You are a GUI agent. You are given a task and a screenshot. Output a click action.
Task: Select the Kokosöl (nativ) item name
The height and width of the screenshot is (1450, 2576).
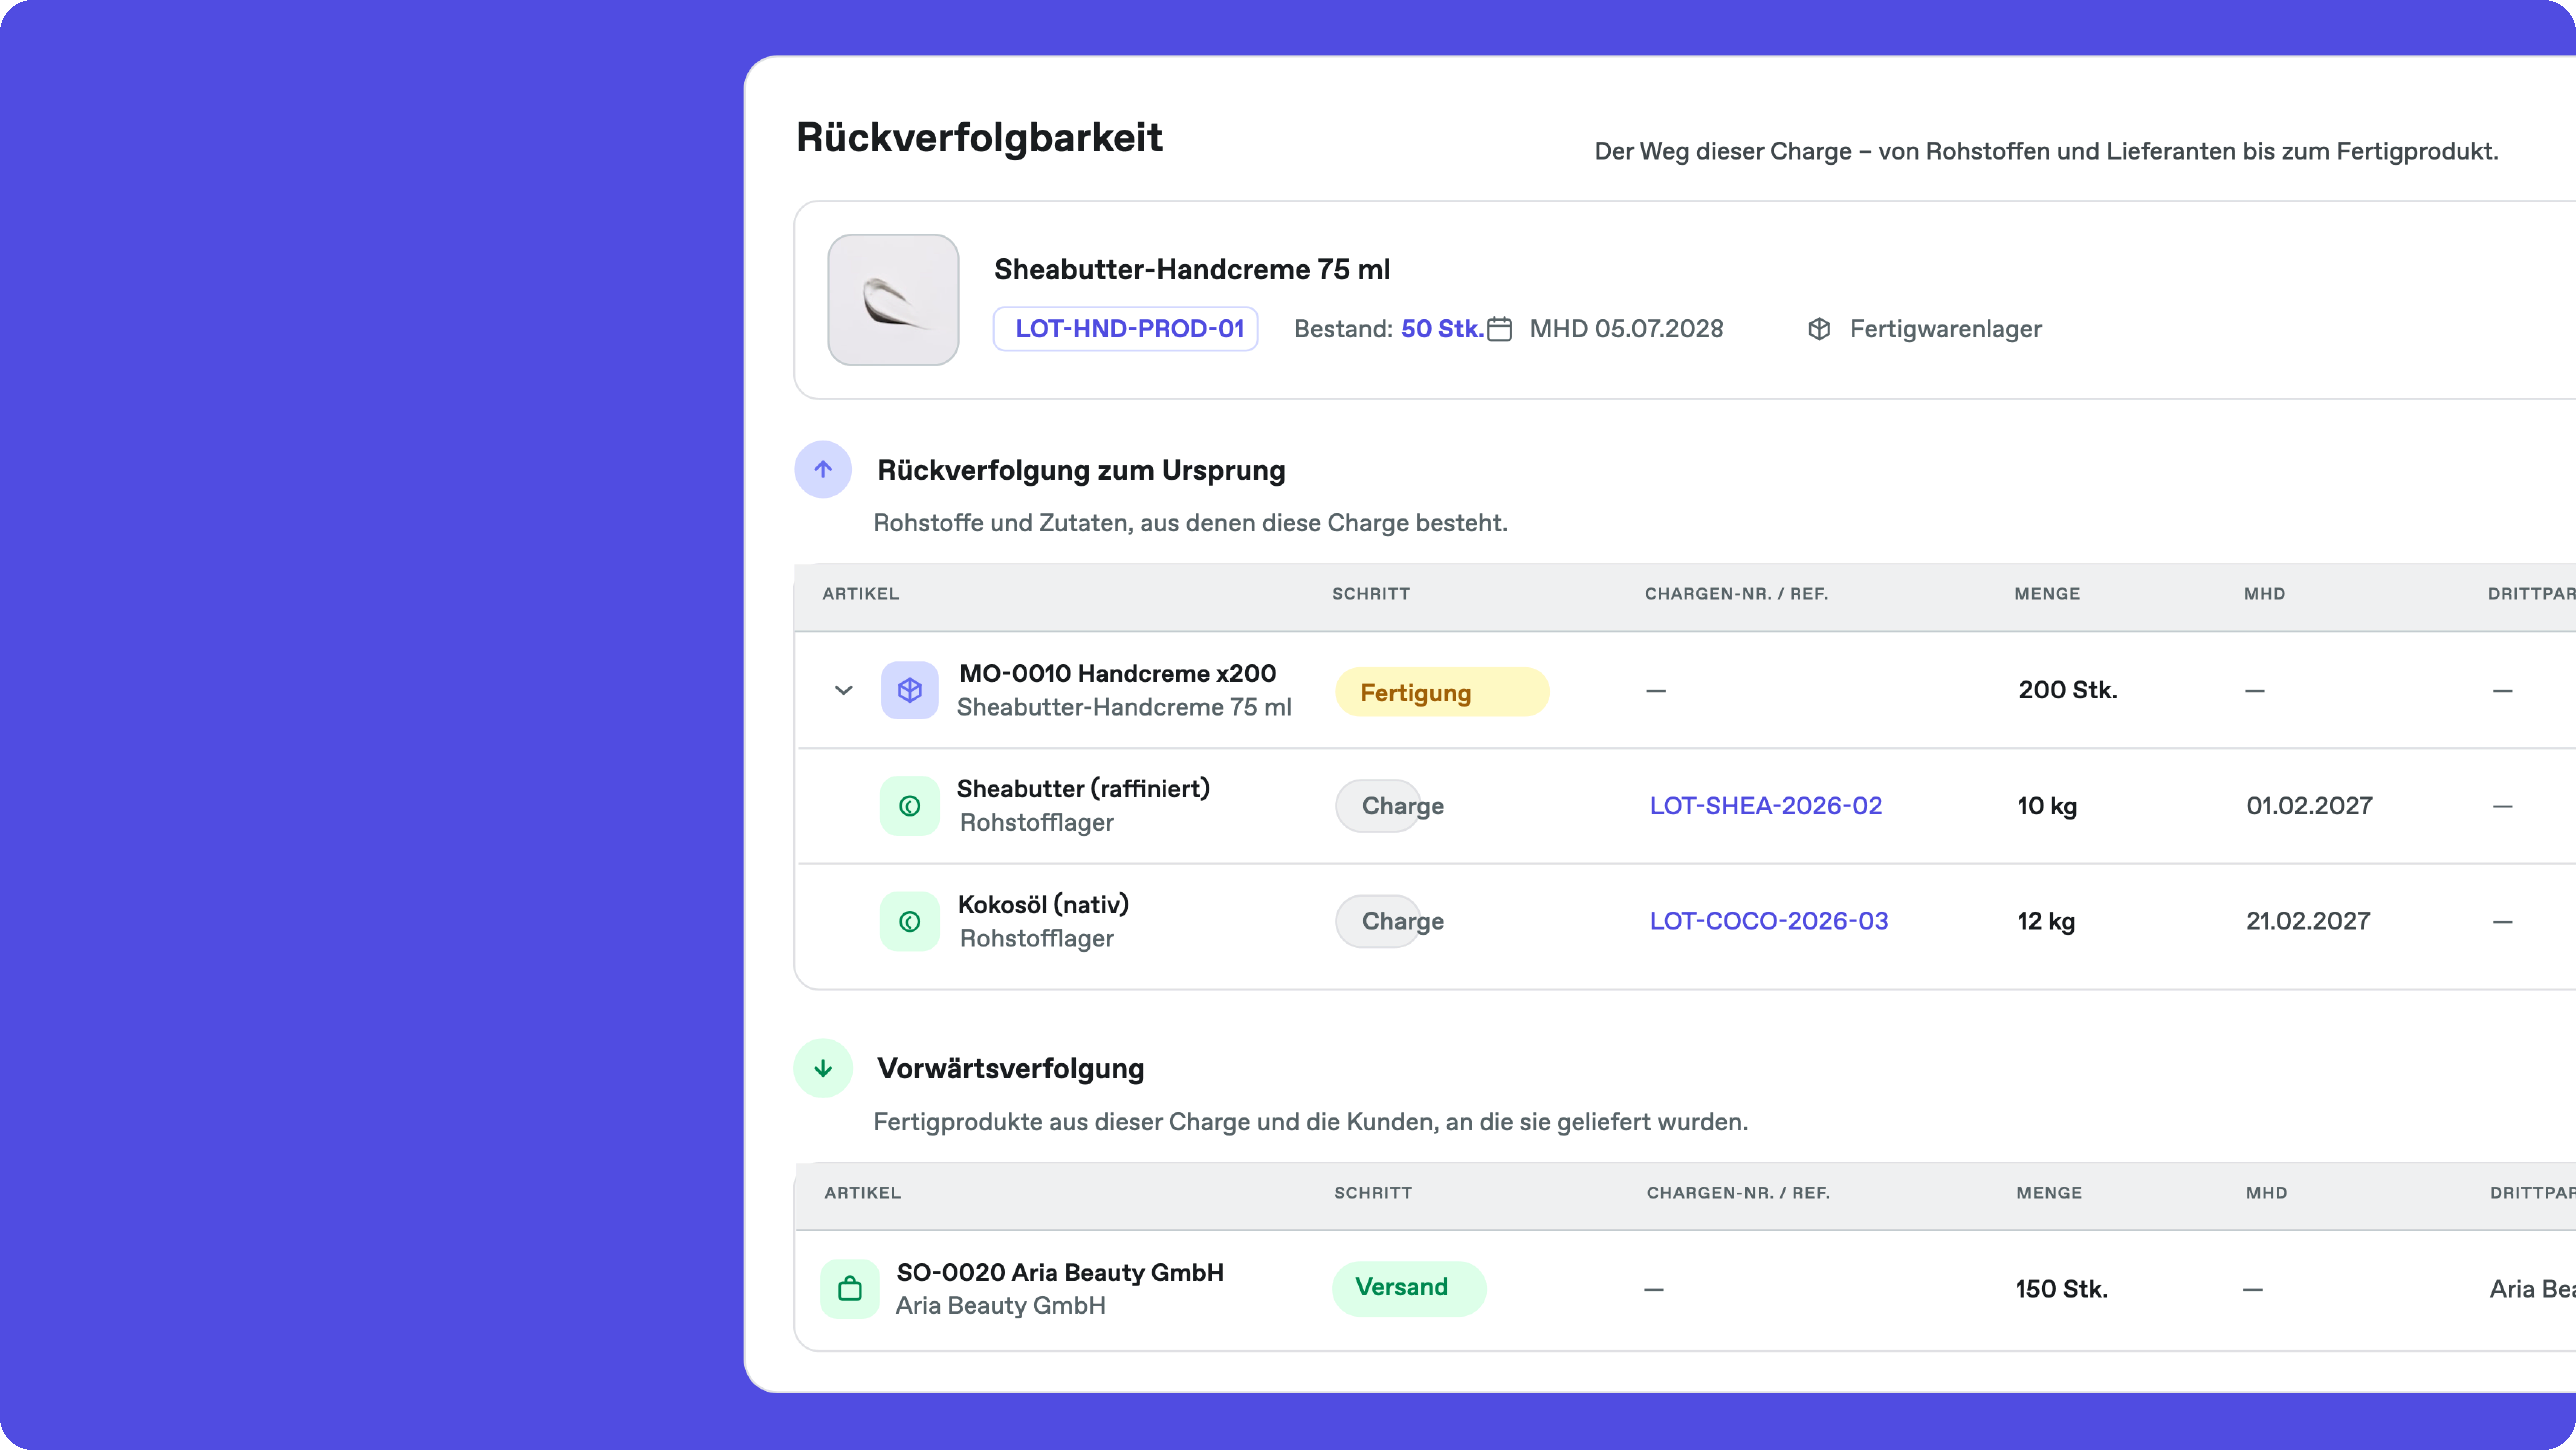coord(1043,905)
